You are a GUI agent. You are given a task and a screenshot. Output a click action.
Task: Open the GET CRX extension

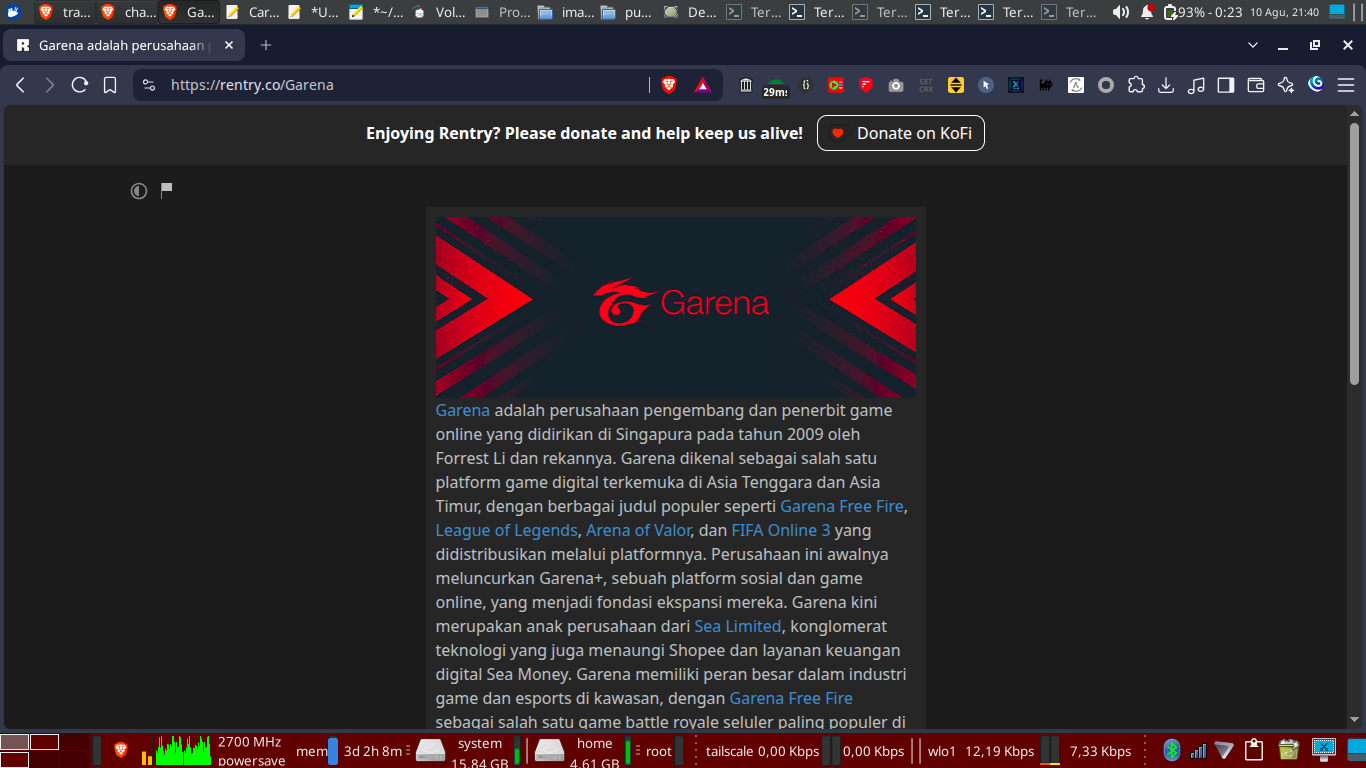coord(926,85)
